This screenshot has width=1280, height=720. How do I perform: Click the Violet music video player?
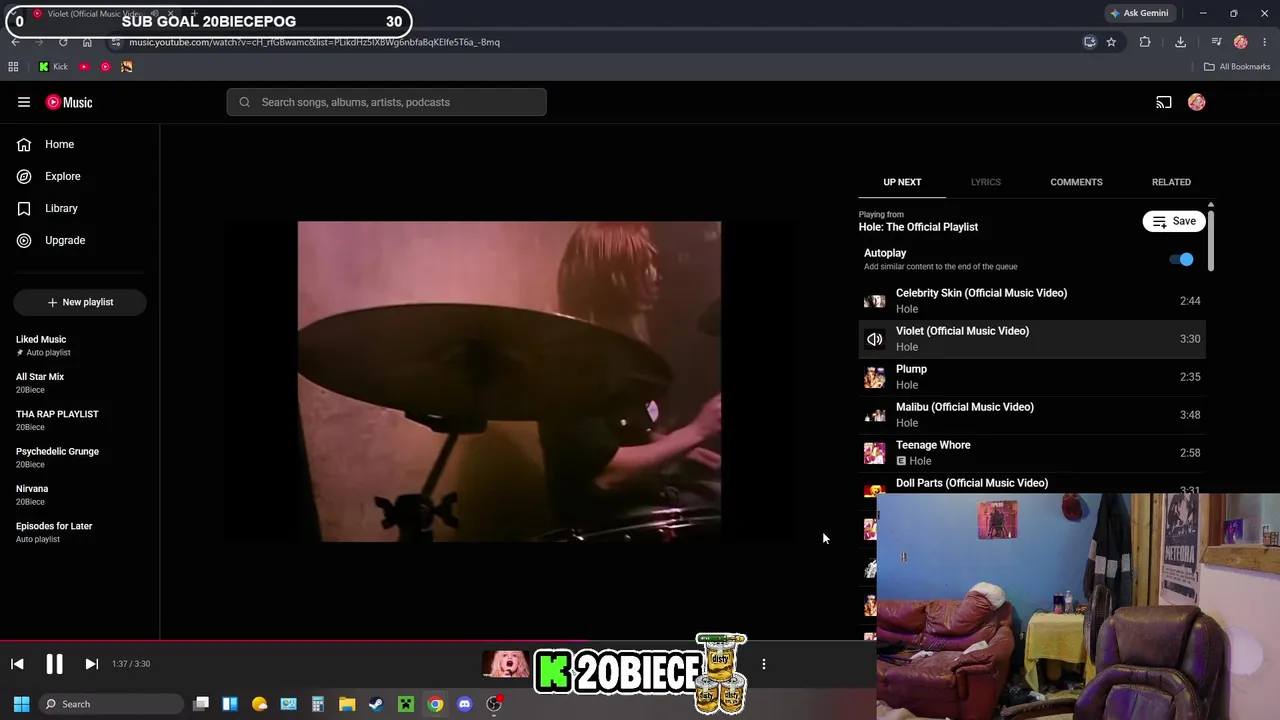coord(509,382)
